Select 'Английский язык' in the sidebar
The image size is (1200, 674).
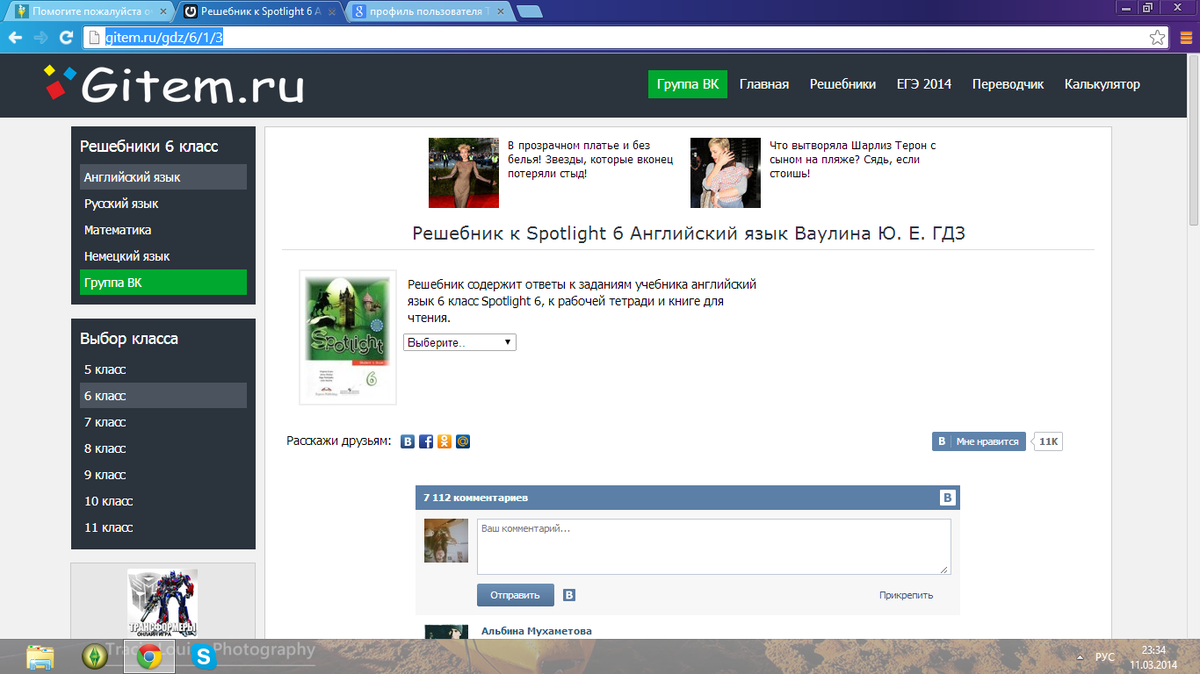163,177
